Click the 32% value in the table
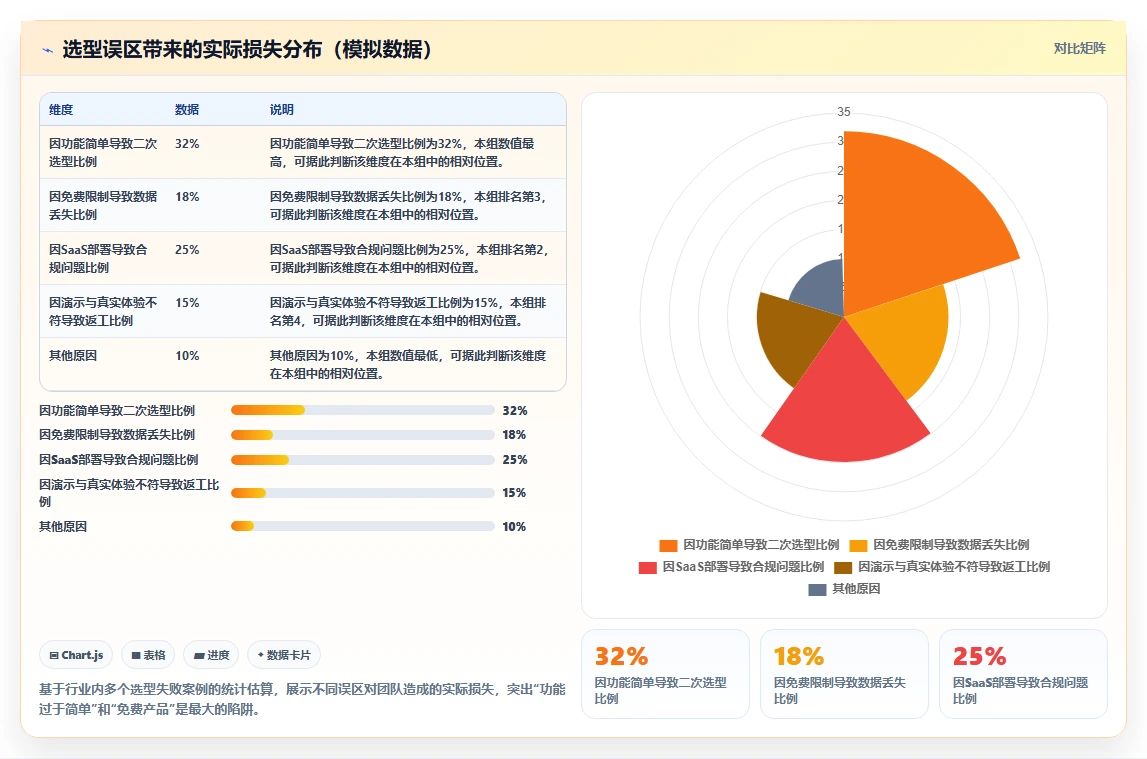This screenshot has width=1147, height=759. (x=187, y=144)
